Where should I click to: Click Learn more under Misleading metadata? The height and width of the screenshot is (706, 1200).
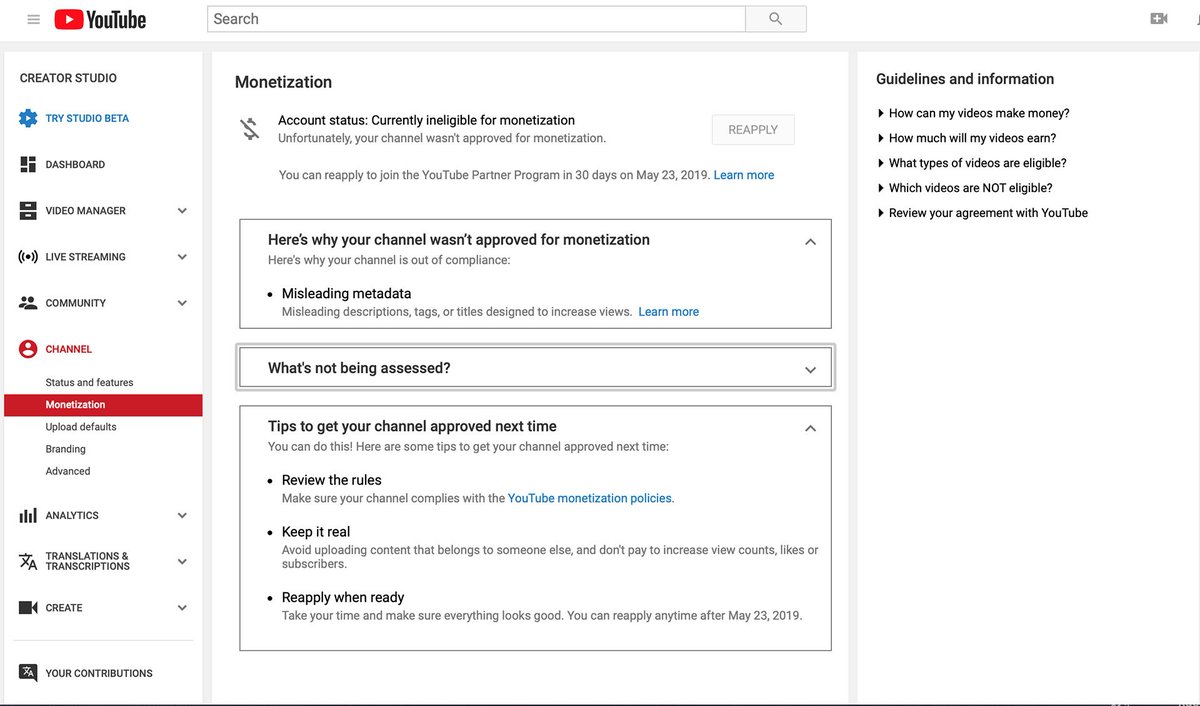coord(669,312)
